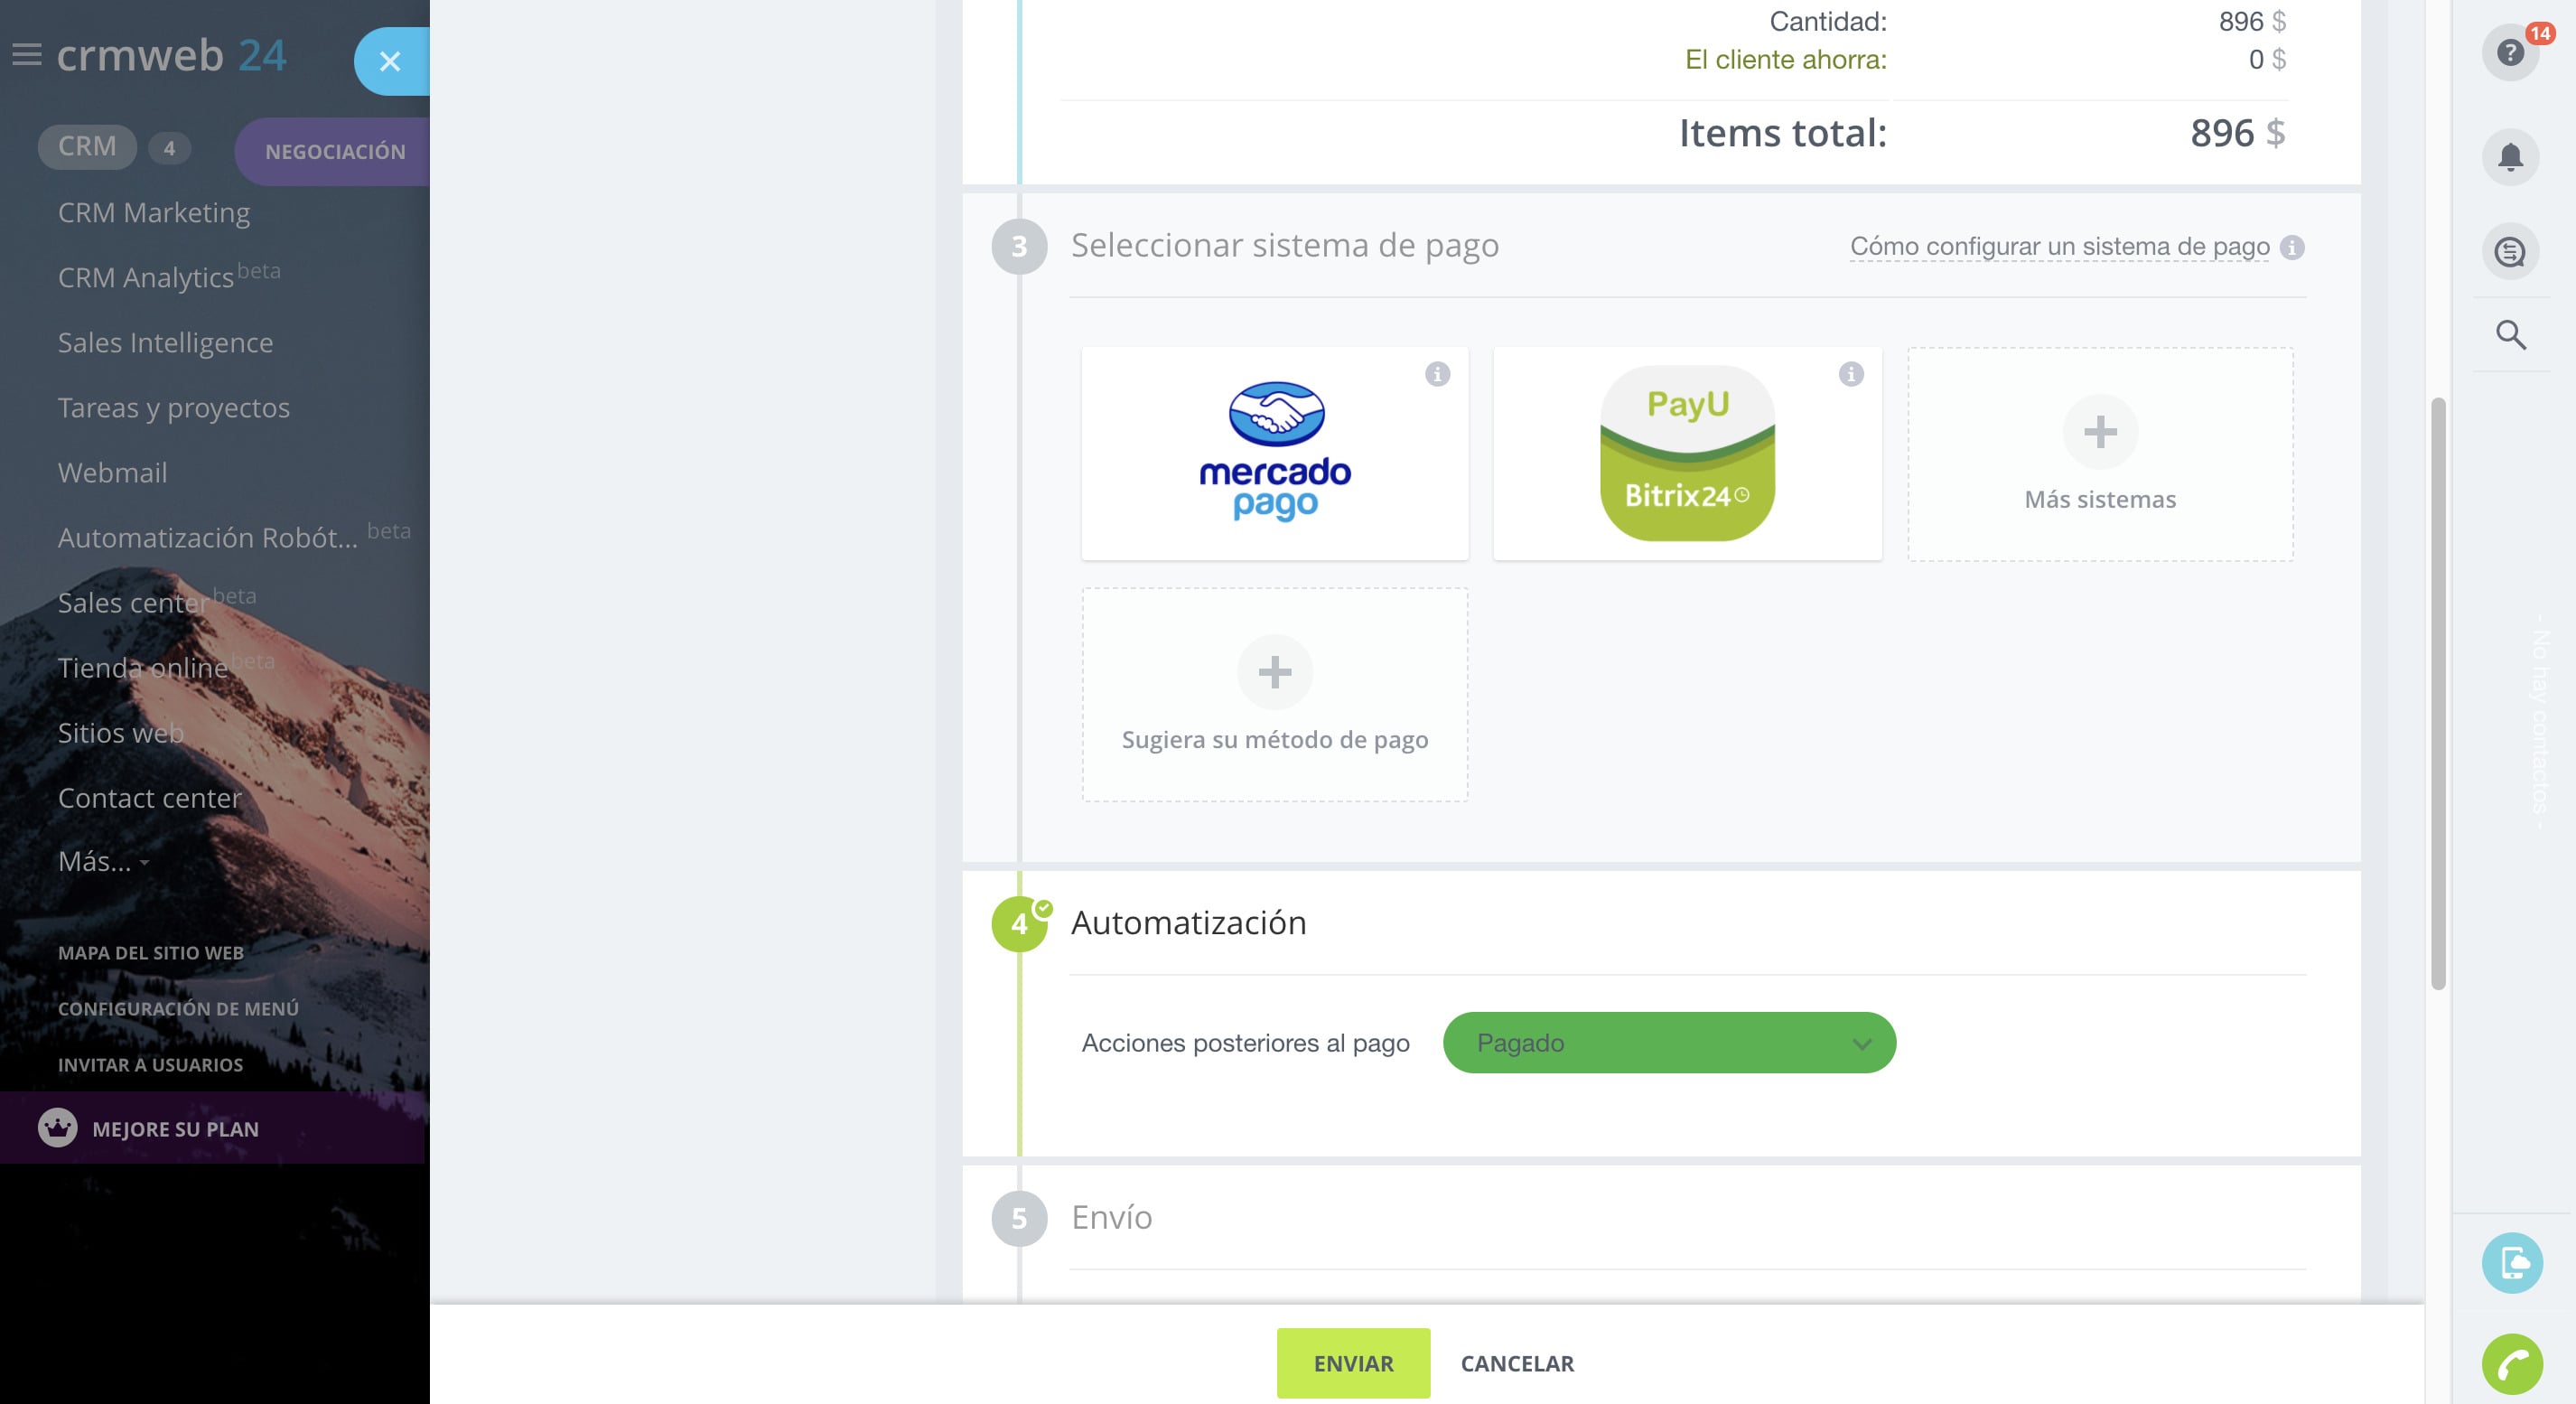The width and height of the screenshot is (2576, 1404).
Task: Expand the Envío step section
Action: [x=1111, y=1218]
